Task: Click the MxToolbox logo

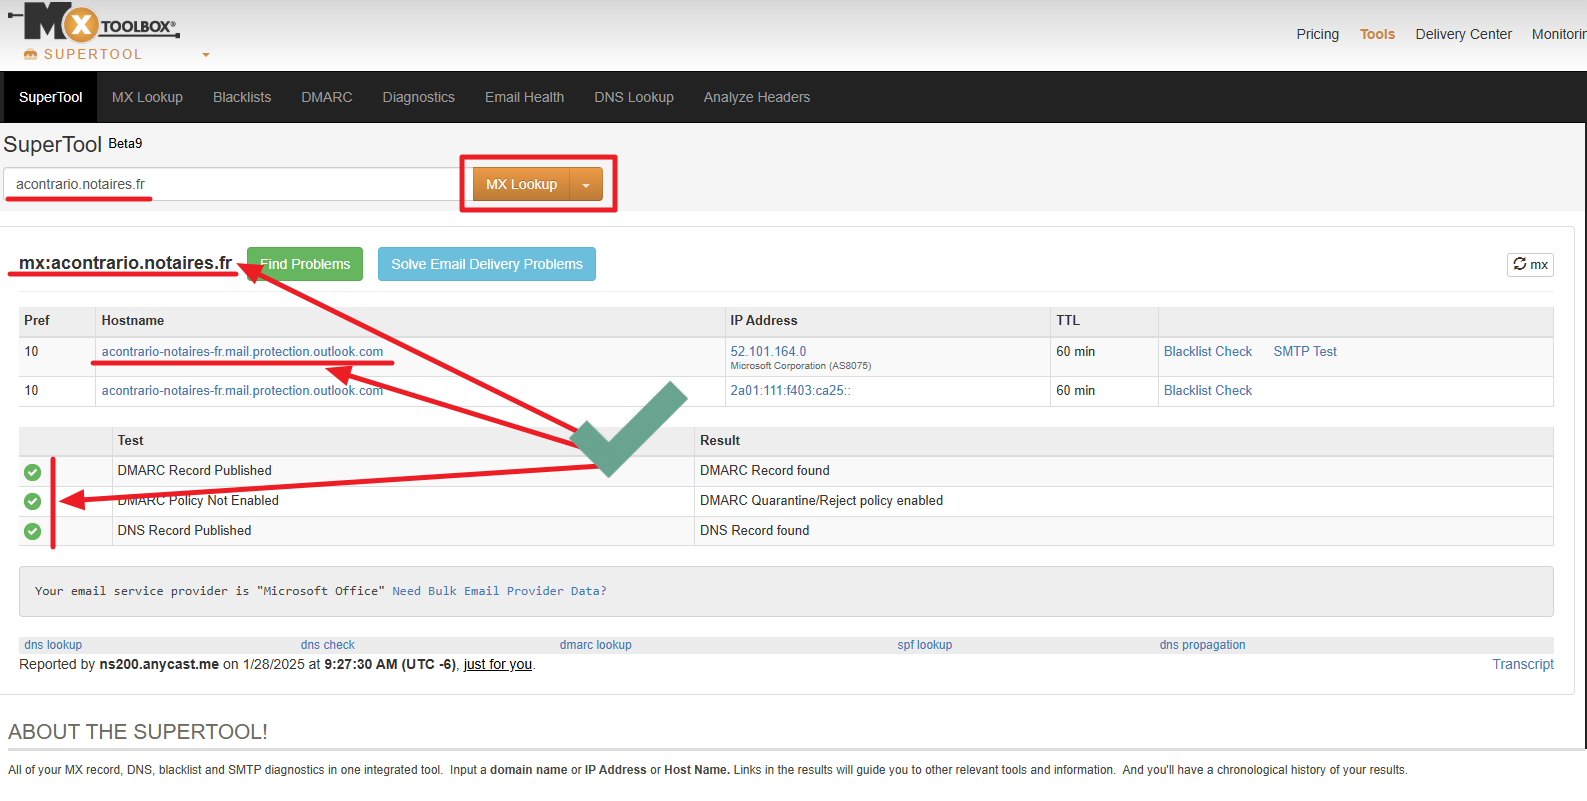Action: pyautogui.click(x=95, y=21)
